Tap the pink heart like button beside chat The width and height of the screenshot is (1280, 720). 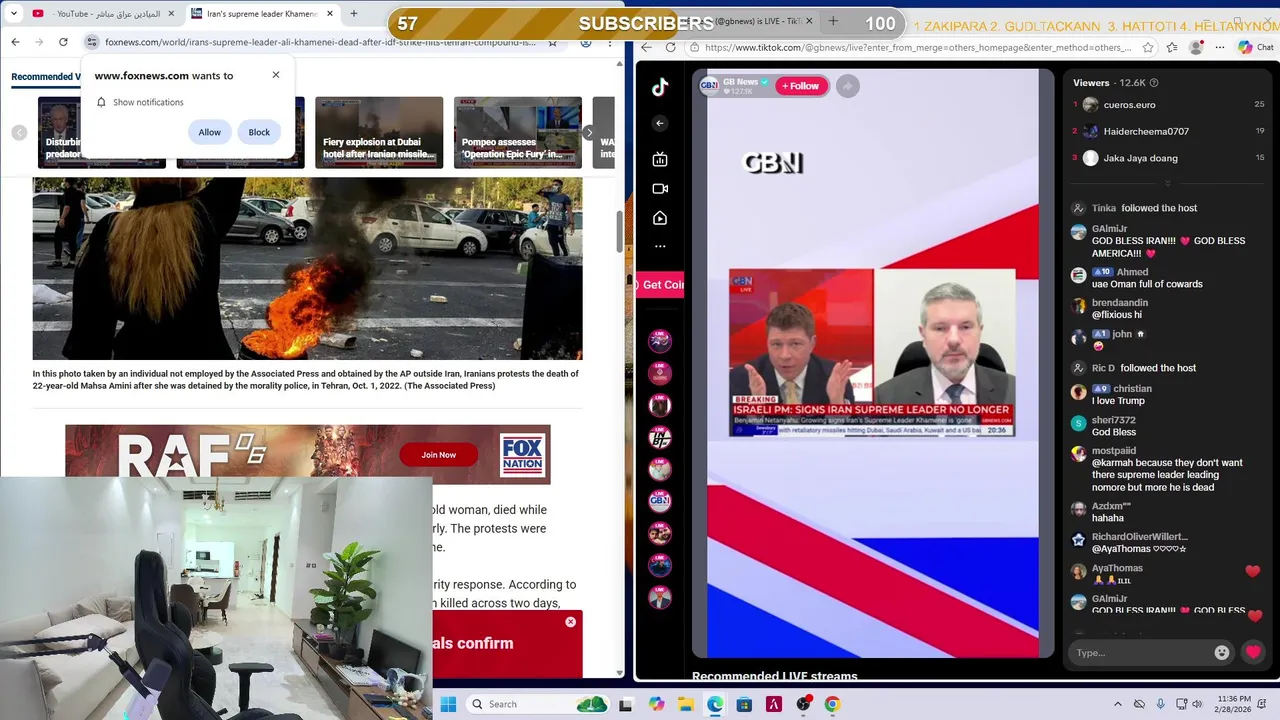click(x=1253, y=652)
